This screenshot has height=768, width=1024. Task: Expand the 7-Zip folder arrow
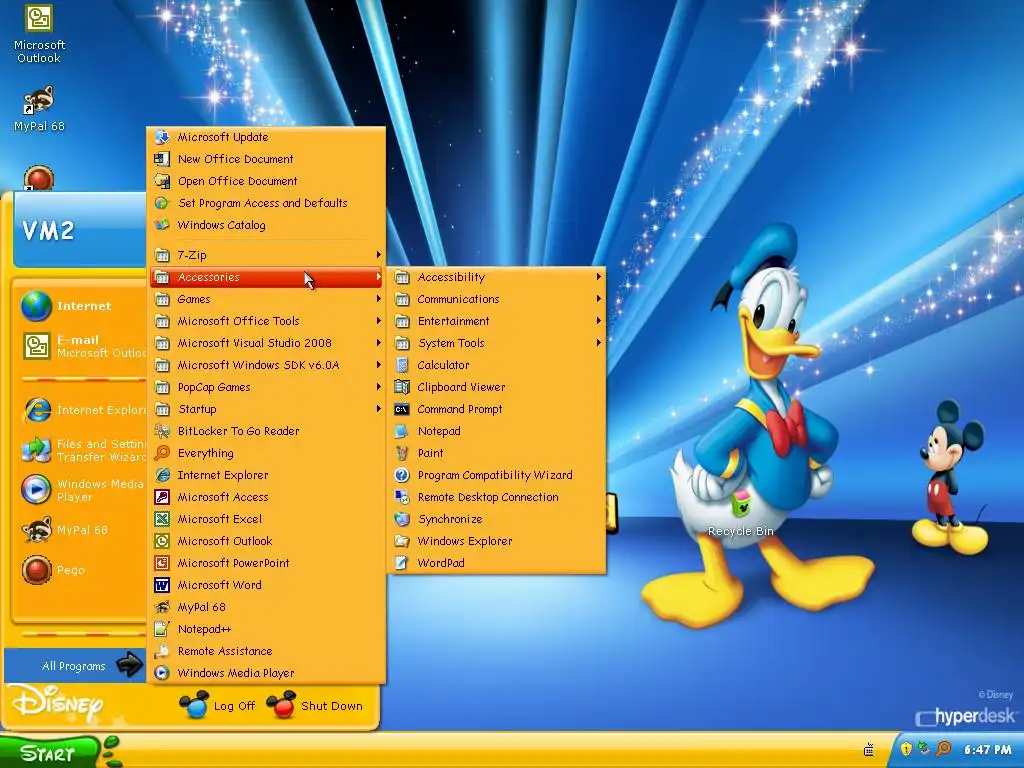378,255
